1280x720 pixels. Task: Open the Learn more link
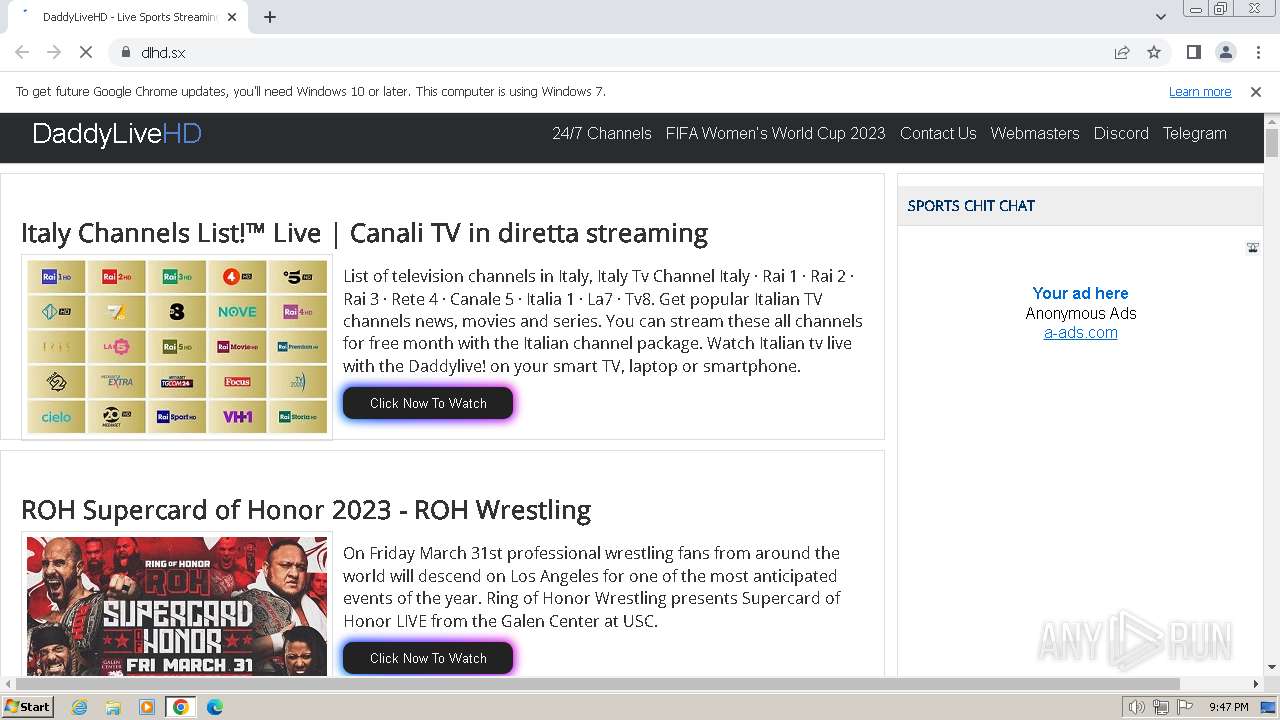[x=1200, y=91]
